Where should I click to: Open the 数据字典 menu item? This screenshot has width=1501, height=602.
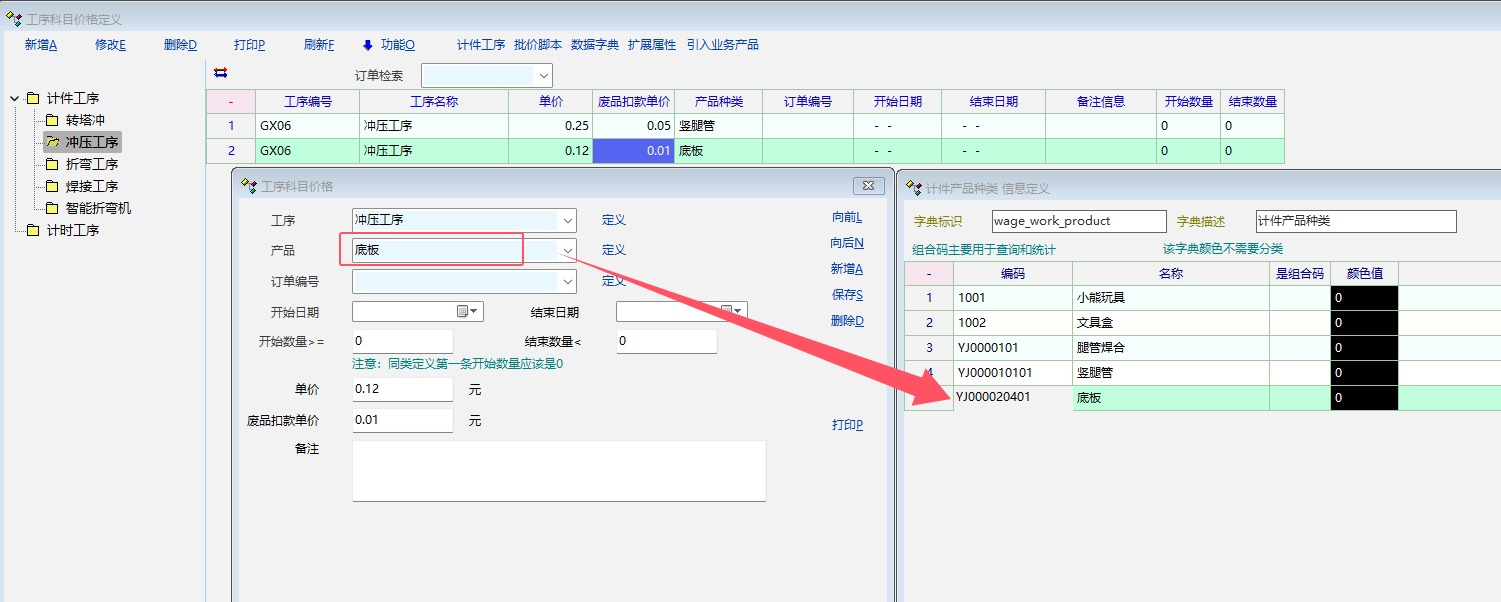coord(595,45)
